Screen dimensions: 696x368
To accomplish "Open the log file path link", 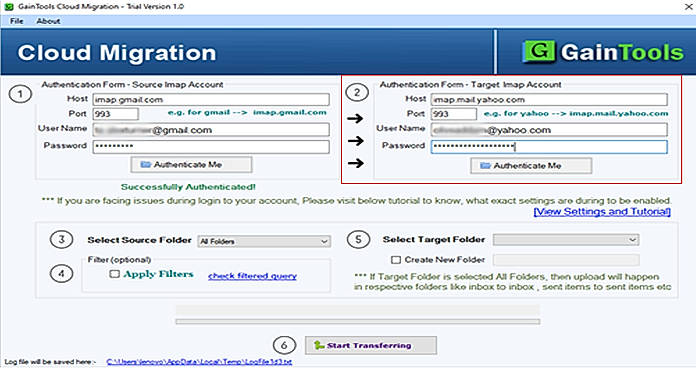I will [199, 362].
